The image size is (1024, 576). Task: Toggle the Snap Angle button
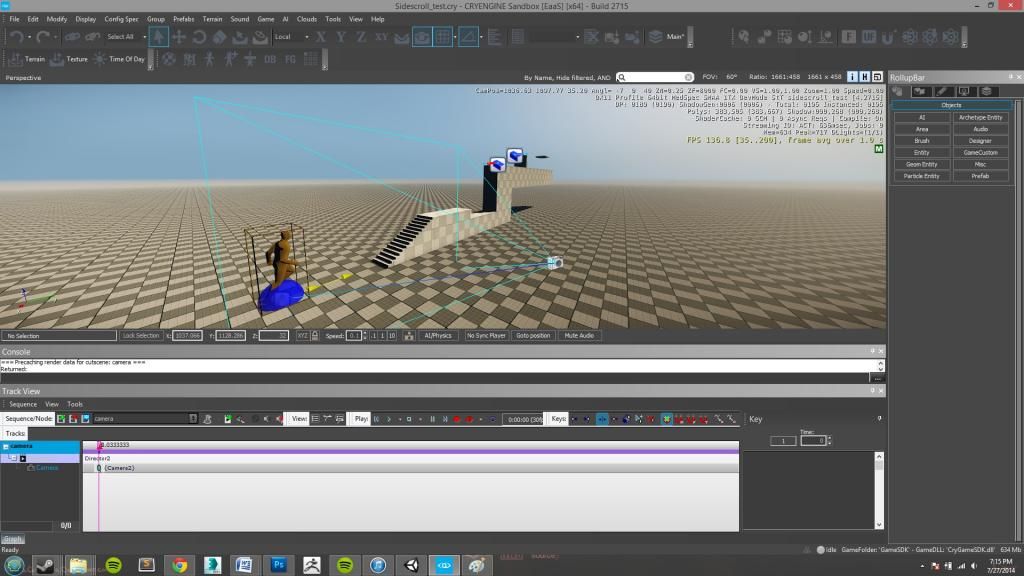pos(467,37)
